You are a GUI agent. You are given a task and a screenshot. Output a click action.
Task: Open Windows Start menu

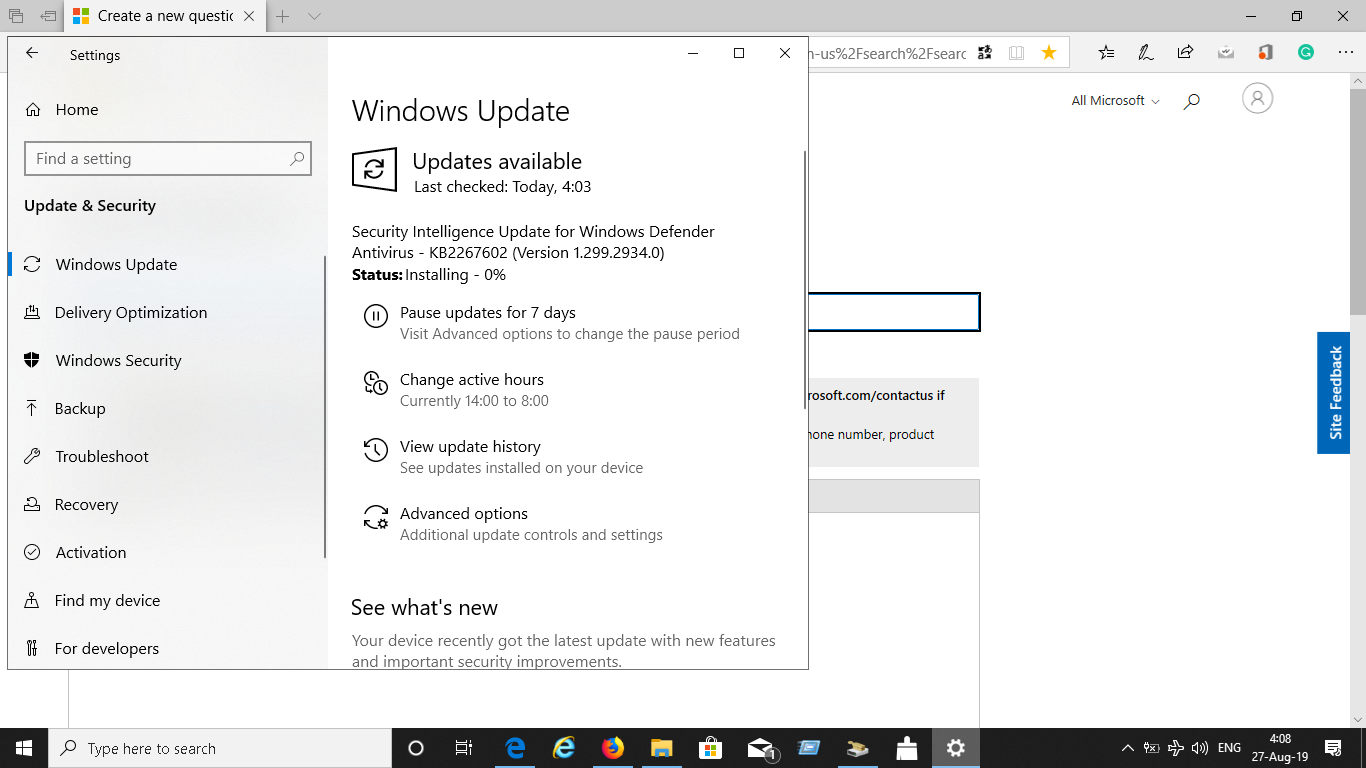coord(24,748)
